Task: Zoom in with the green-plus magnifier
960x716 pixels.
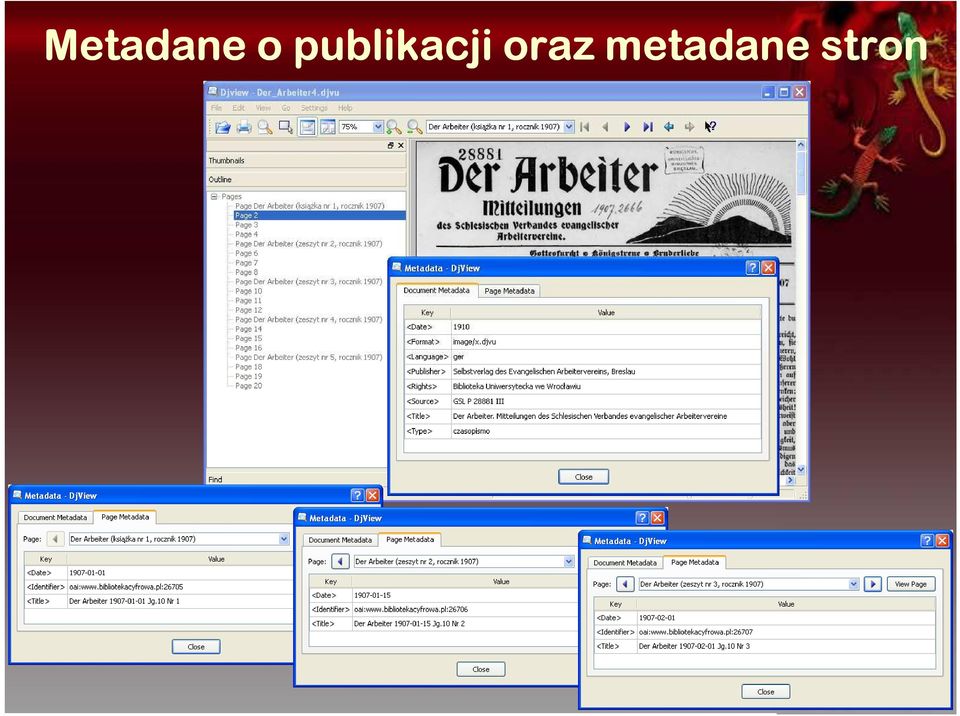Action: [394, 127]
